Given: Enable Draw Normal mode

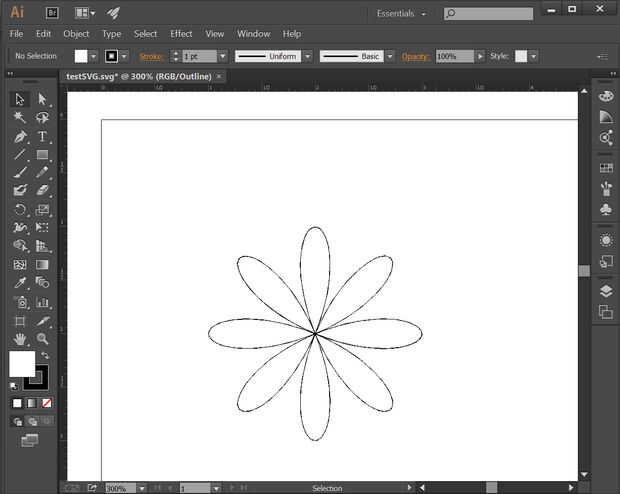Looking at the screenshot, I should click(18, 422).
